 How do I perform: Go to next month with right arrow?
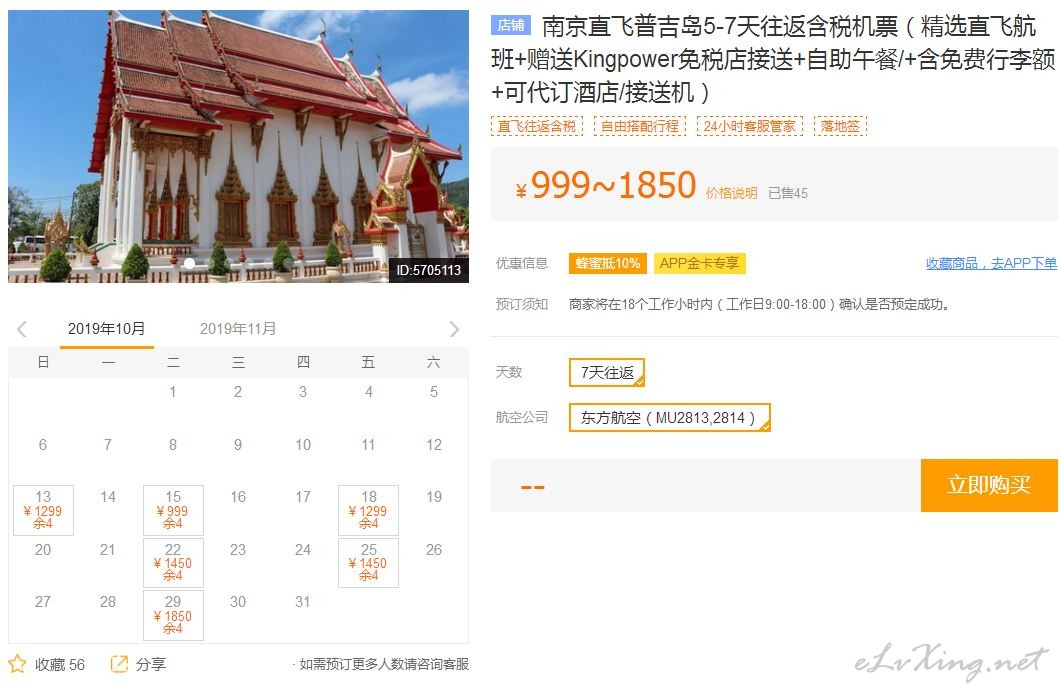(x=454, y=329)
